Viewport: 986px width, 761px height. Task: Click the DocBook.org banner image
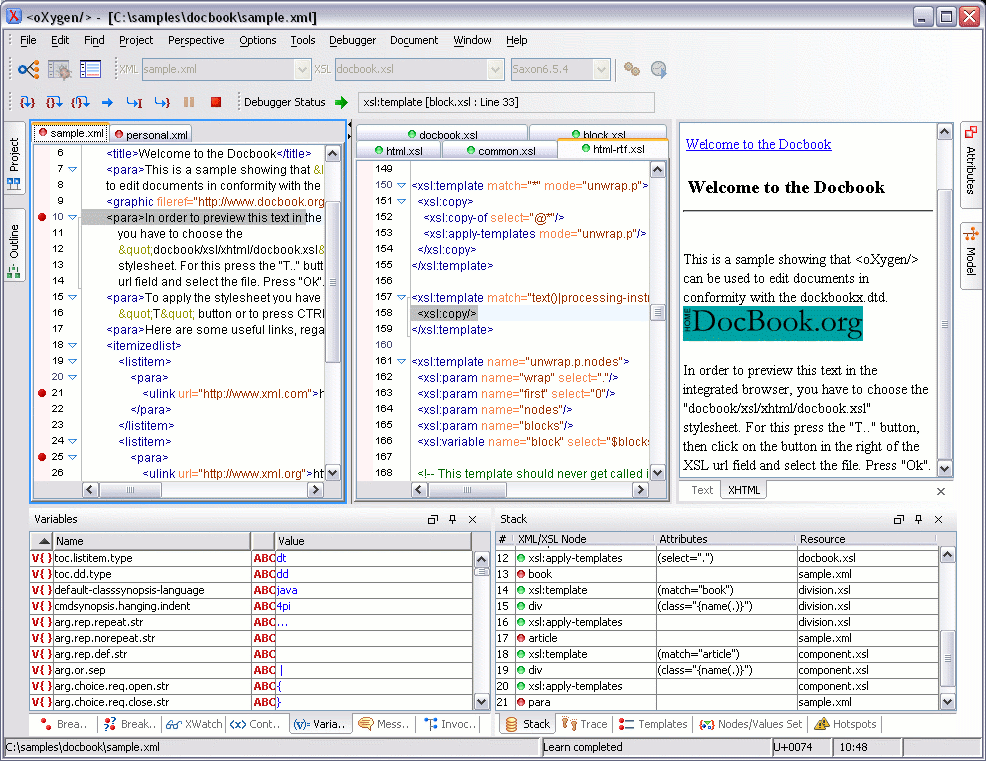click(x=773, y=323)
